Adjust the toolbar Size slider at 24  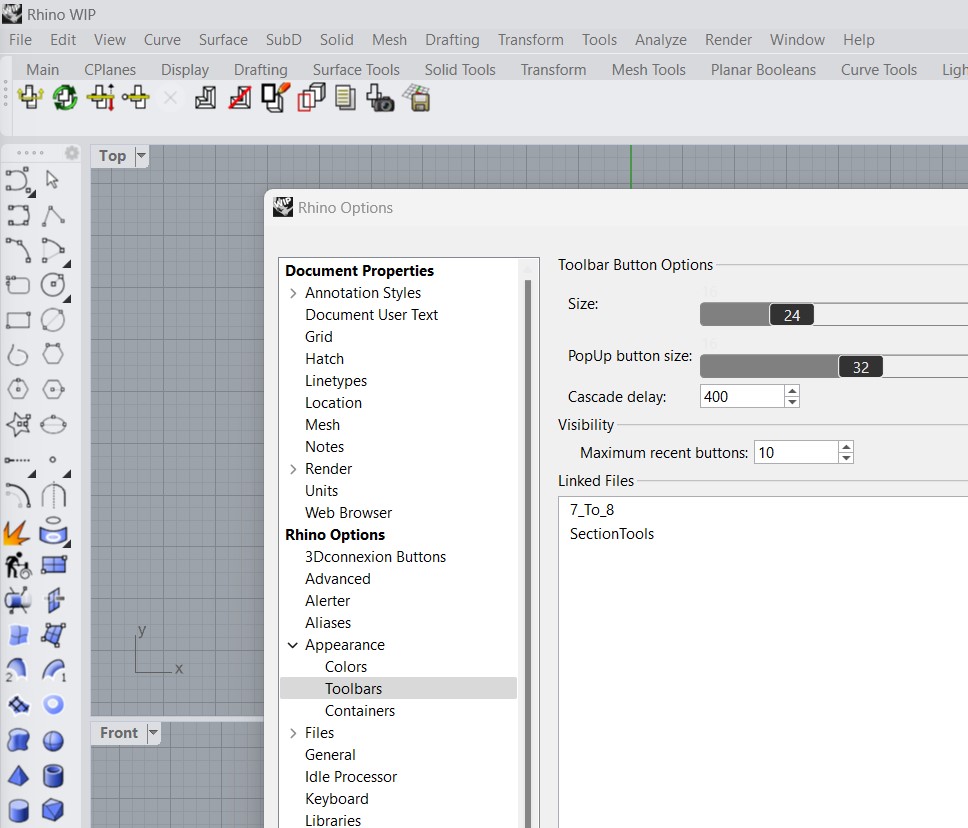click(x=791, y=315)
